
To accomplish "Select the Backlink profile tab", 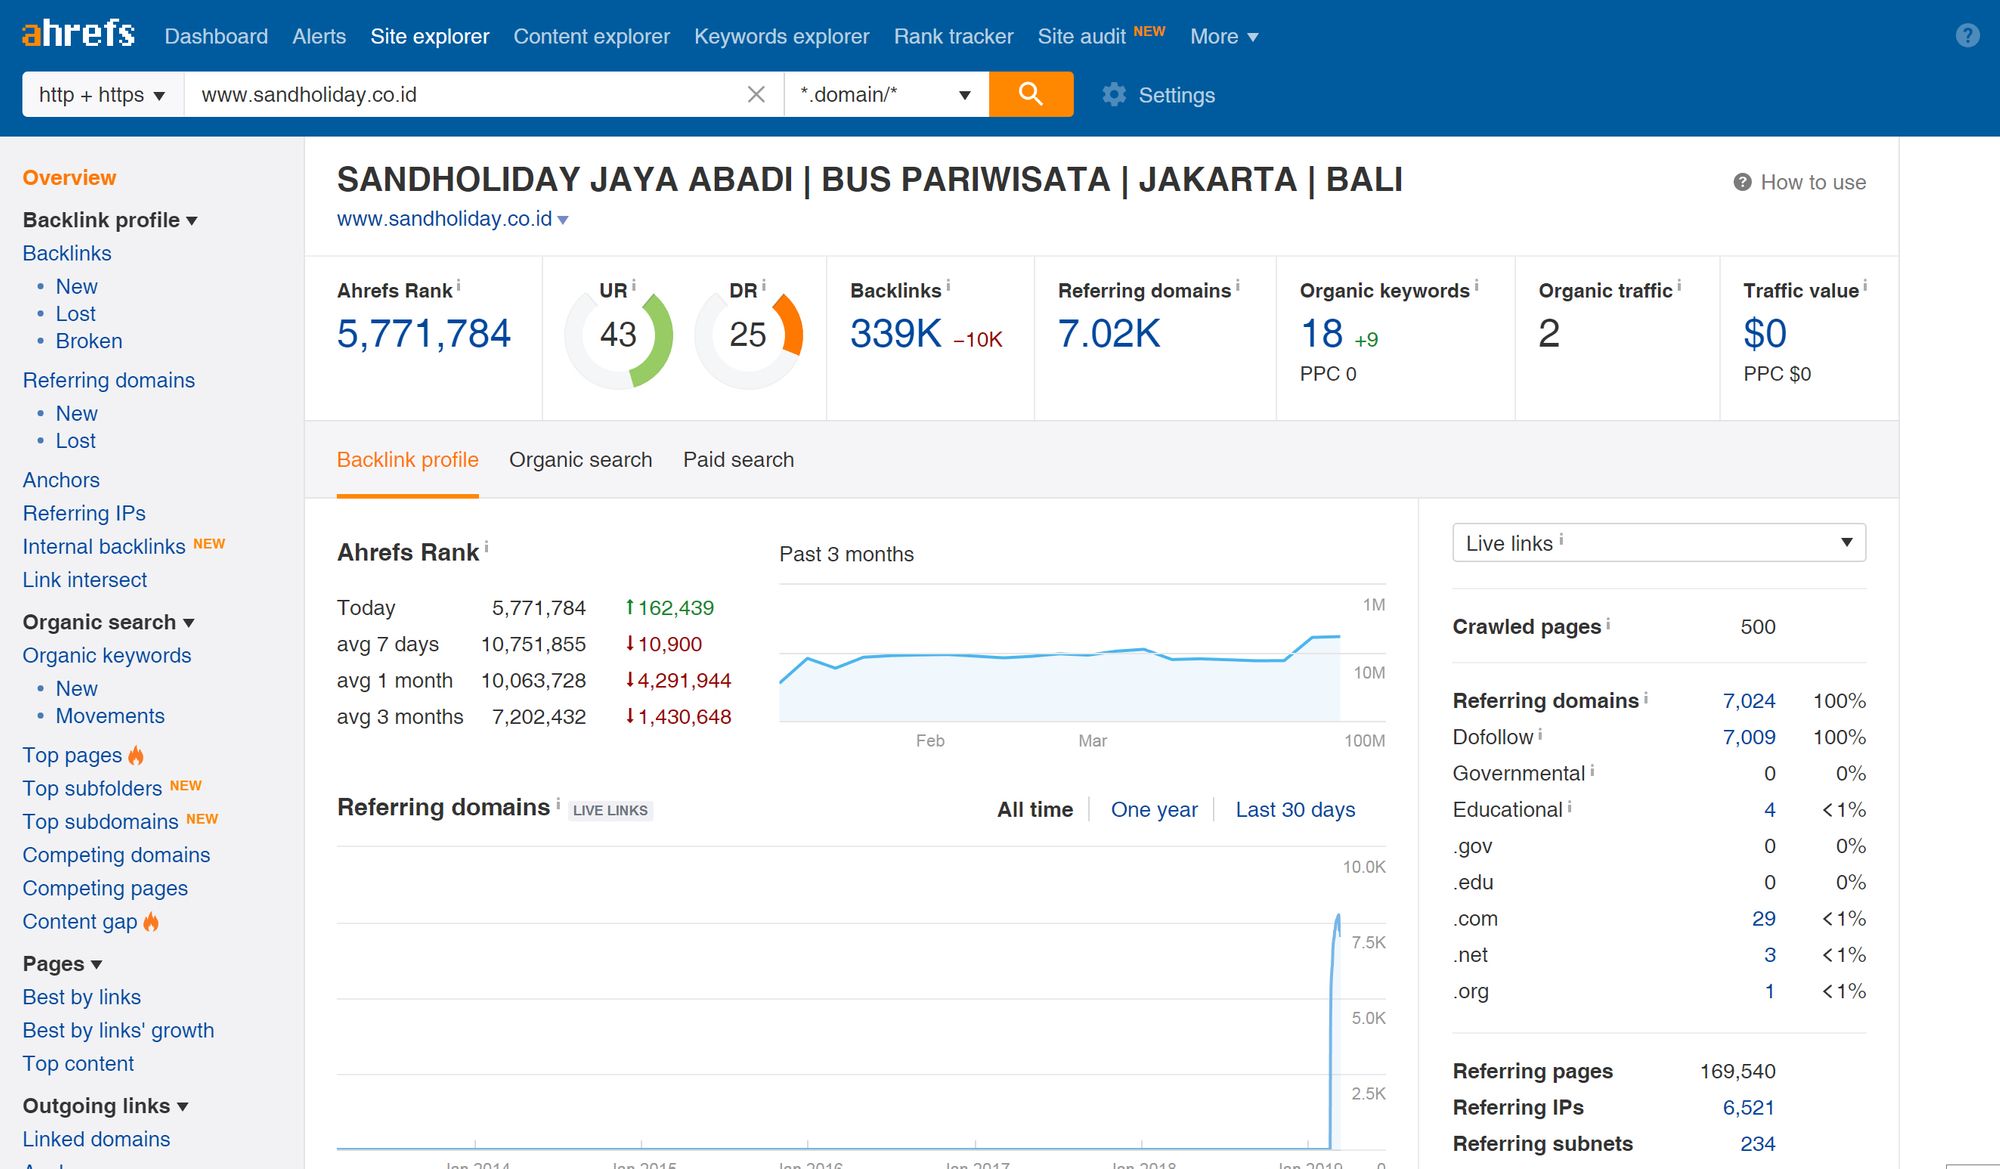I will click(x=407, y=460).
